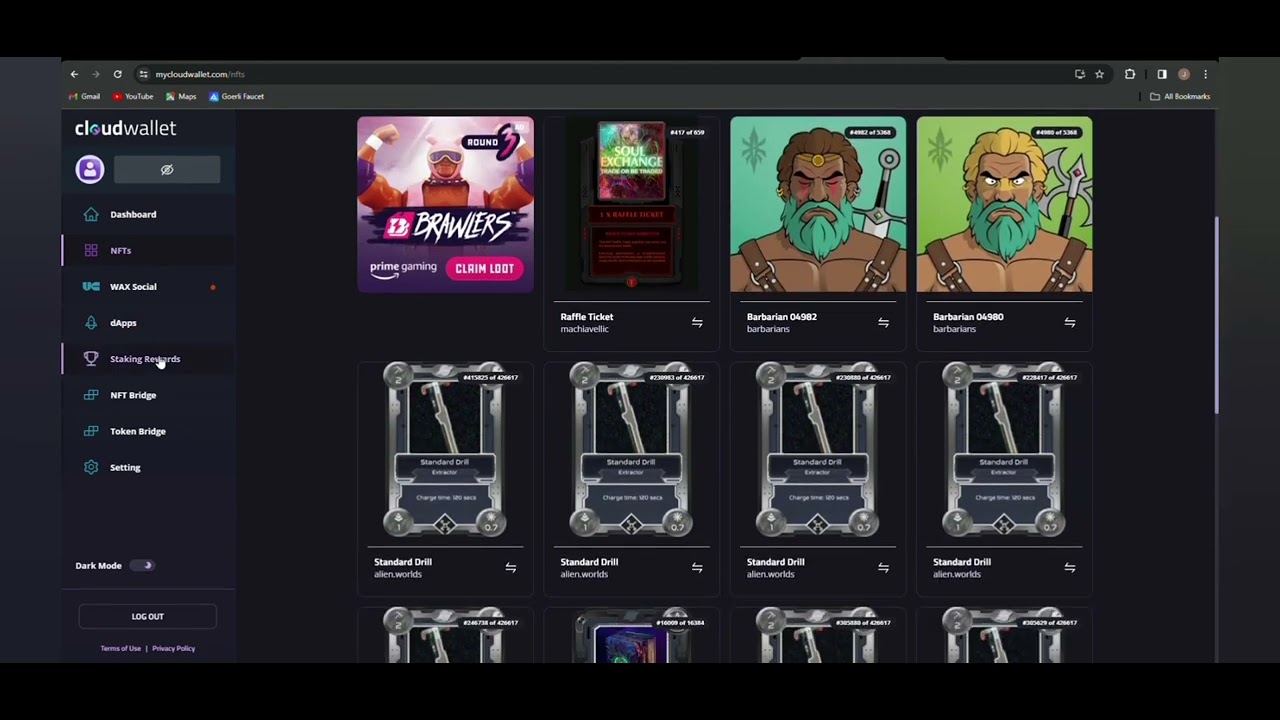Screen dimensions: 1280x720
Task: Click the WAX Social icon
Action: (91, 287)
